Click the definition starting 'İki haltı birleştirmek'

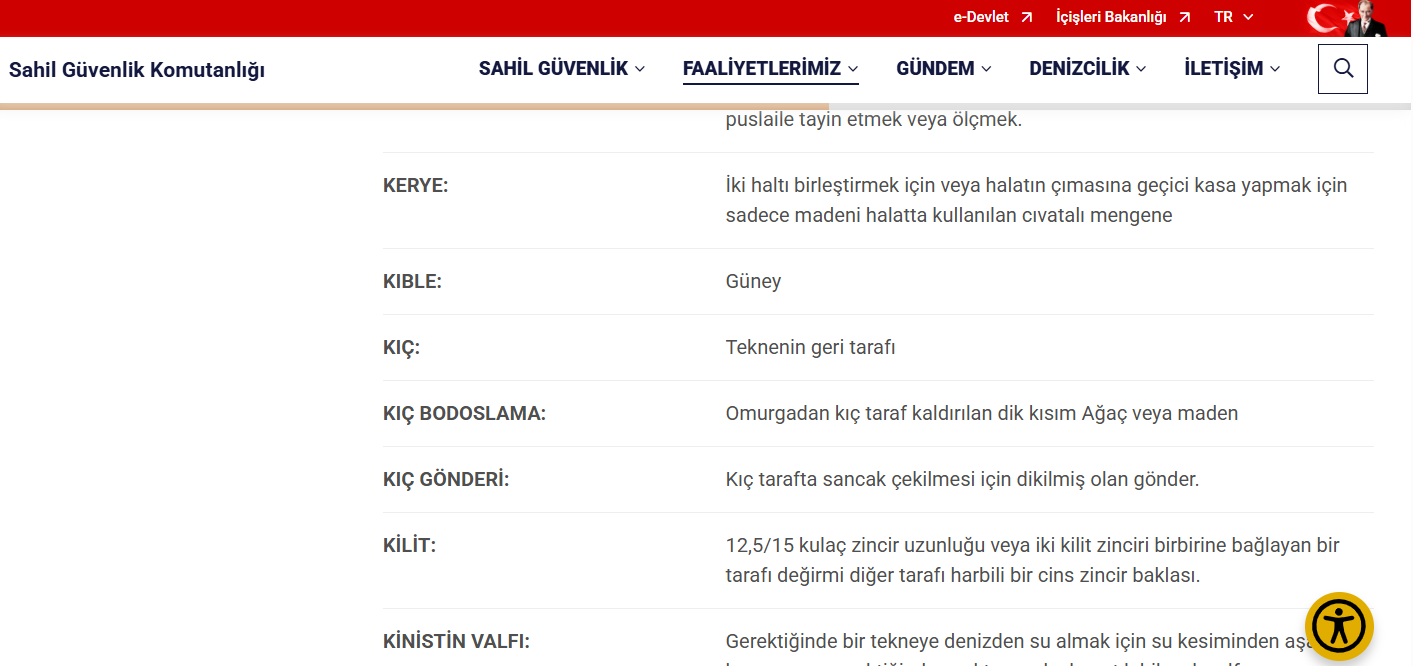pos(1037,200)
